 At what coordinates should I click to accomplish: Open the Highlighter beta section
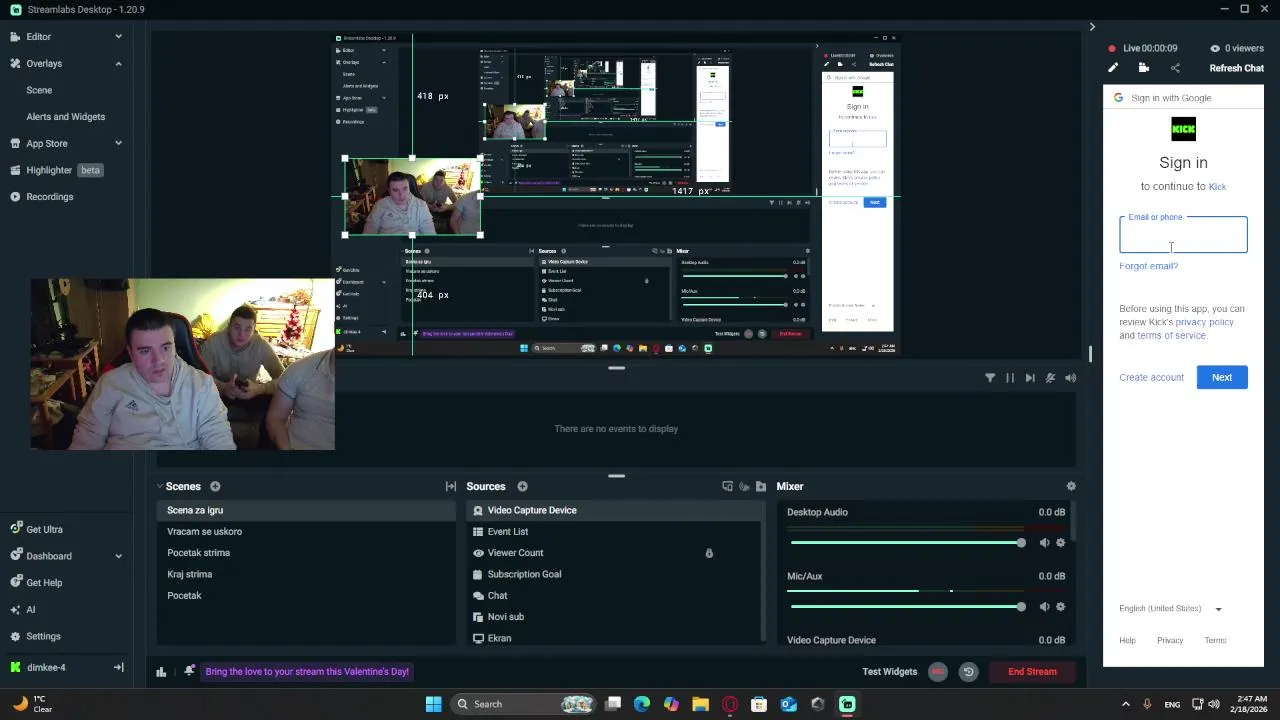(55, 170)
